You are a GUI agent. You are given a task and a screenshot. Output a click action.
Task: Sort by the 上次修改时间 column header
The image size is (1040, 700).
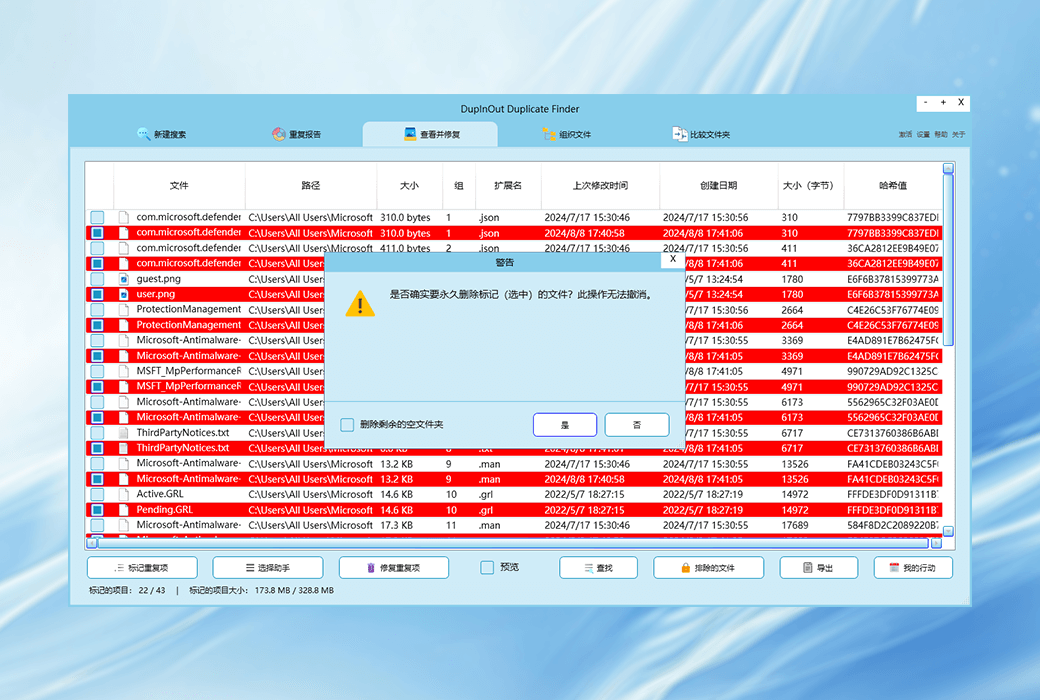point(600,186)
